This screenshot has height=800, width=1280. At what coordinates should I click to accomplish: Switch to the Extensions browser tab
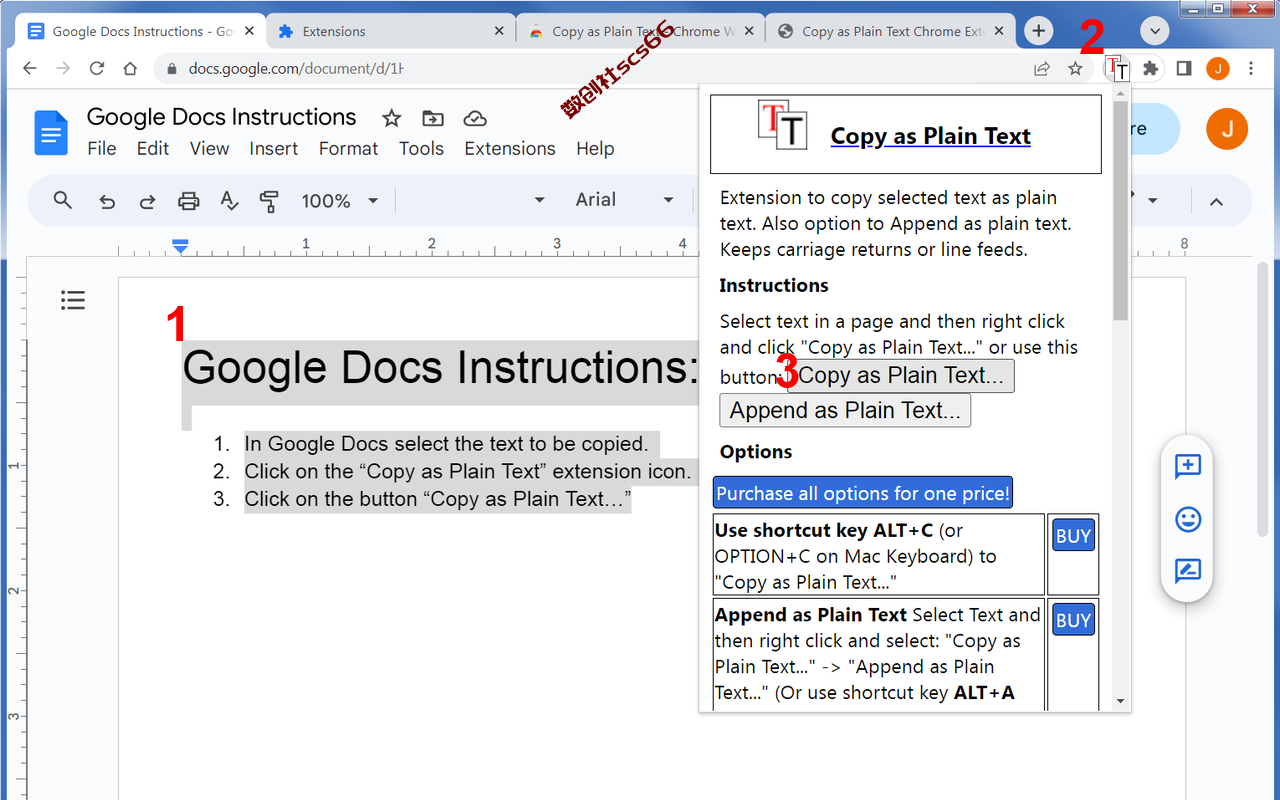[390, 31]
